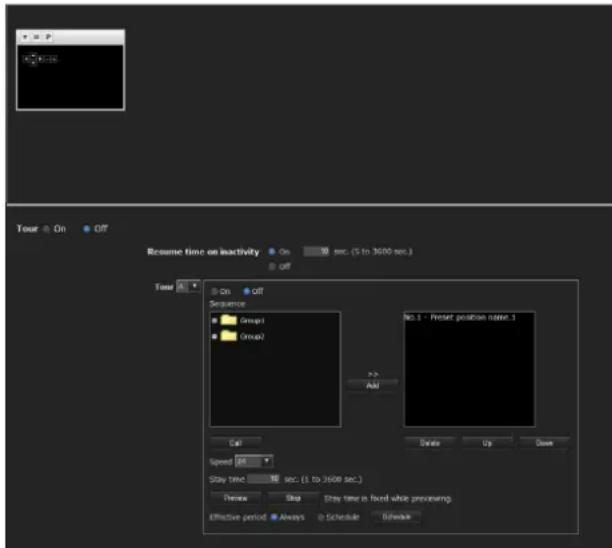Select Off radio inside Tour A panel

[247, 291]
